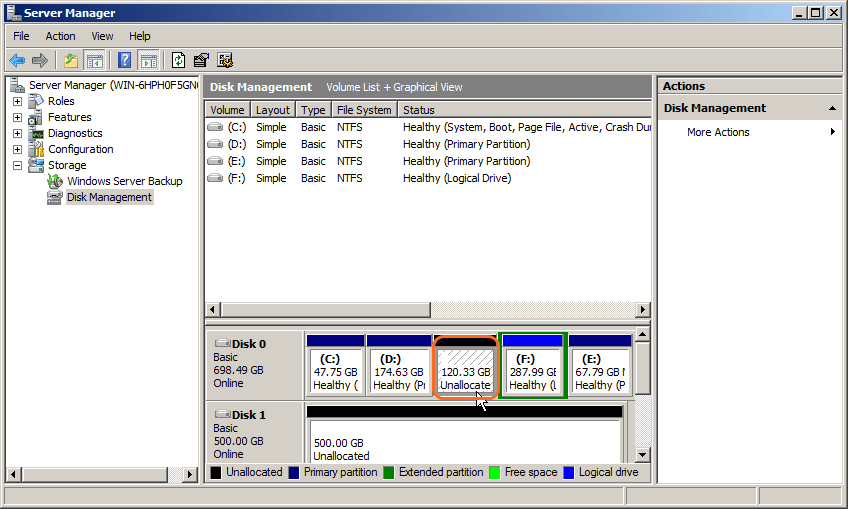Viewport: 848px width, 509px height.
Task: Click the Unallocated black legend swatch
Action: pos(216,472)
